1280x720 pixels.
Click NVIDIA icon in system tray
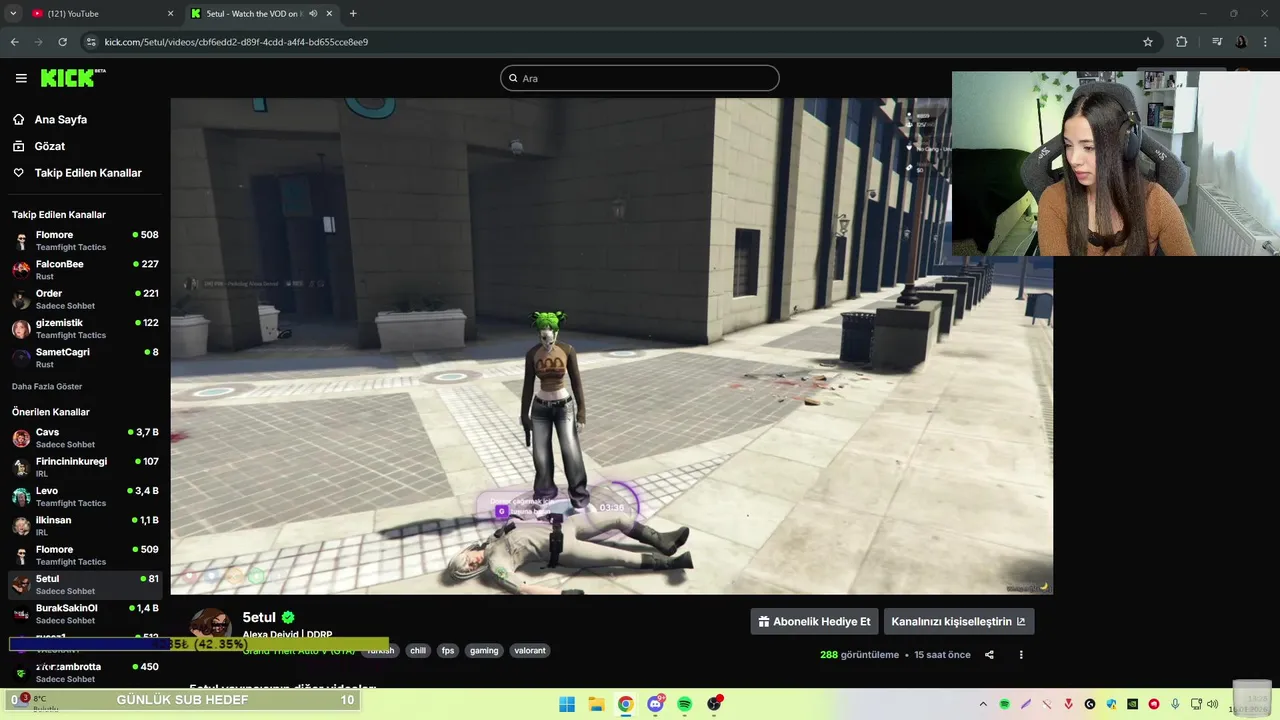coord(1132,704)
